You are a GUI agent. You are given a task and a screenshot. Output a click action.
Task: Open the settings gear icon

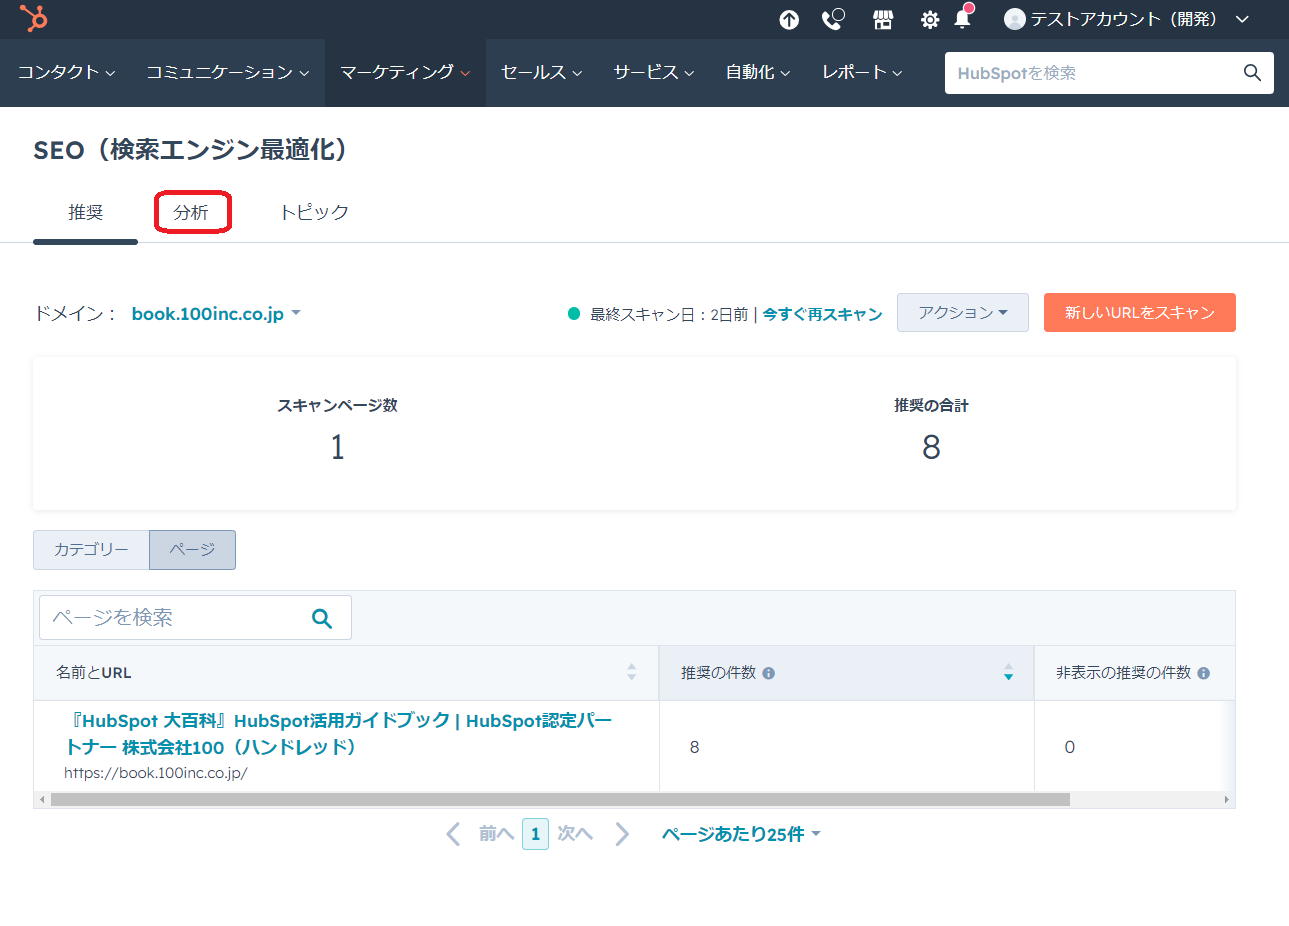click(930, 20)
